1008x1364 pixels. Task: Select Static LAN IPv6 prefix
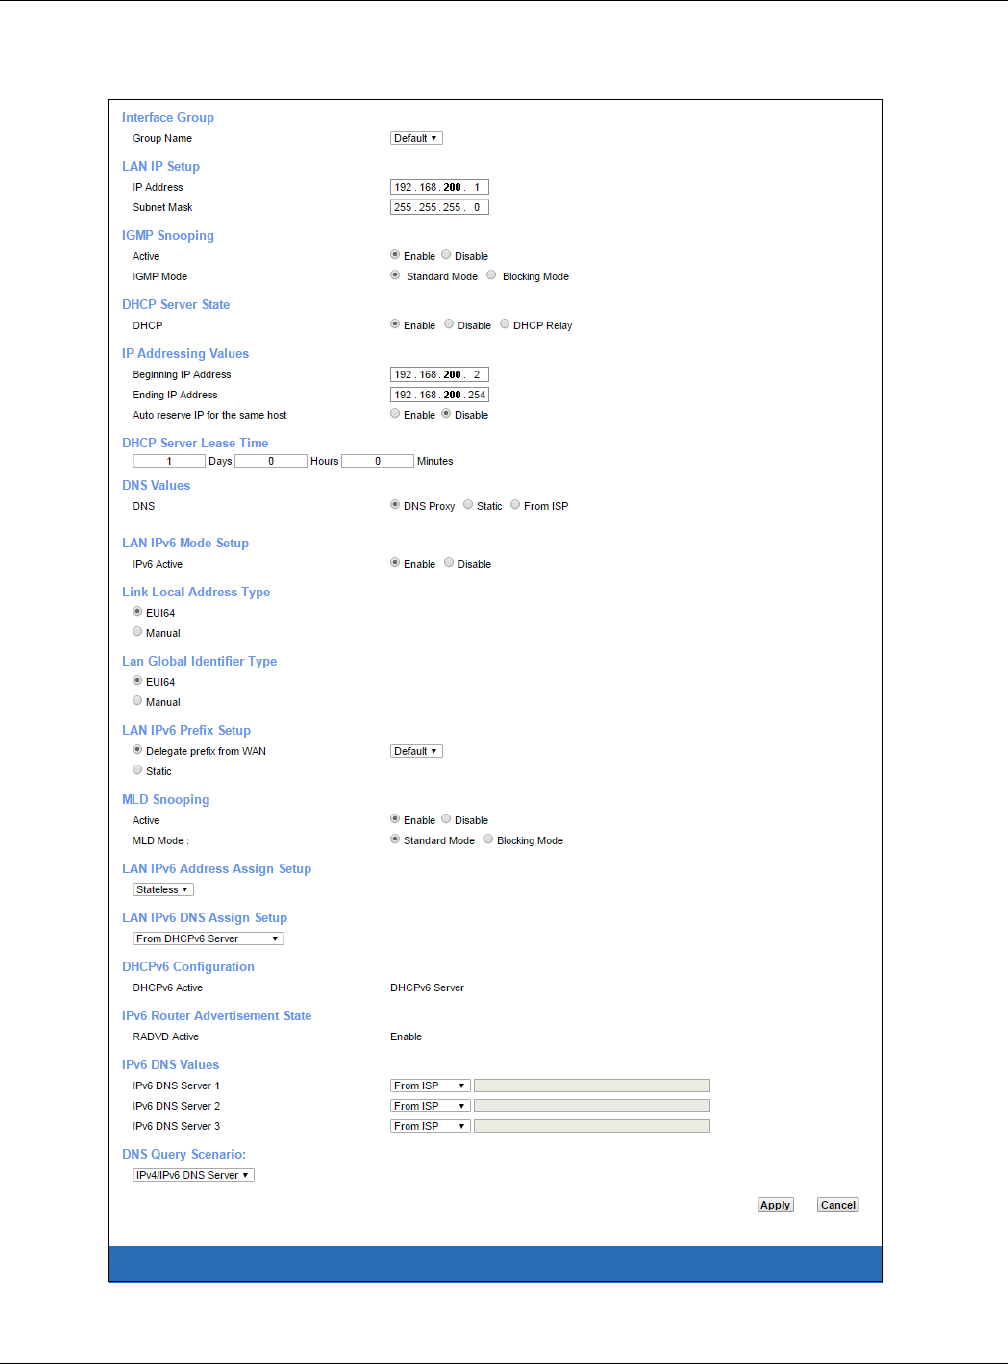click(x=137, y=770)
